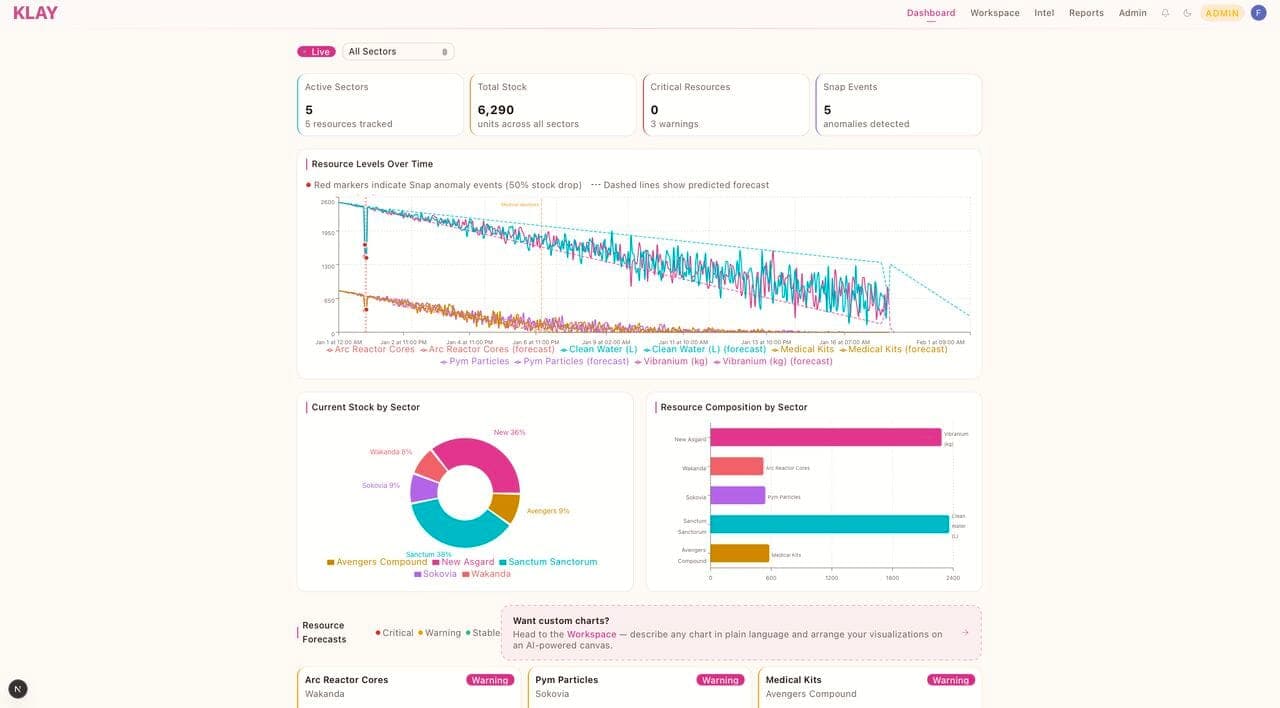The height and width of the screenshot is (708, 1280).
Task: Click the "Resource Composition by Sector" heading
Action: 734,407
